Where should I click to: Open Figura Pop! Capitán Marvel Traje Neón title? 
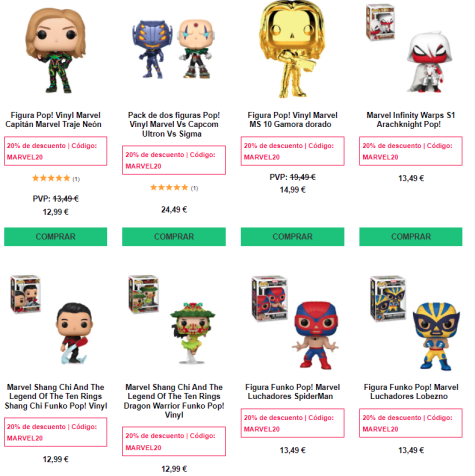[54, 120]
